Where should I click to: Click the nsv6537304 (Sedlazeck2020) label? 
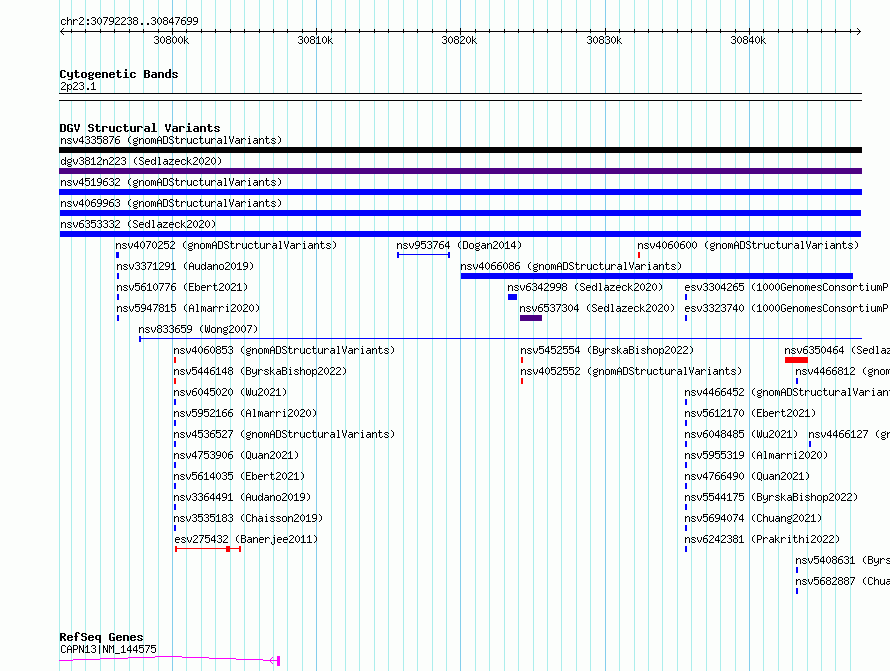(597, 308)
